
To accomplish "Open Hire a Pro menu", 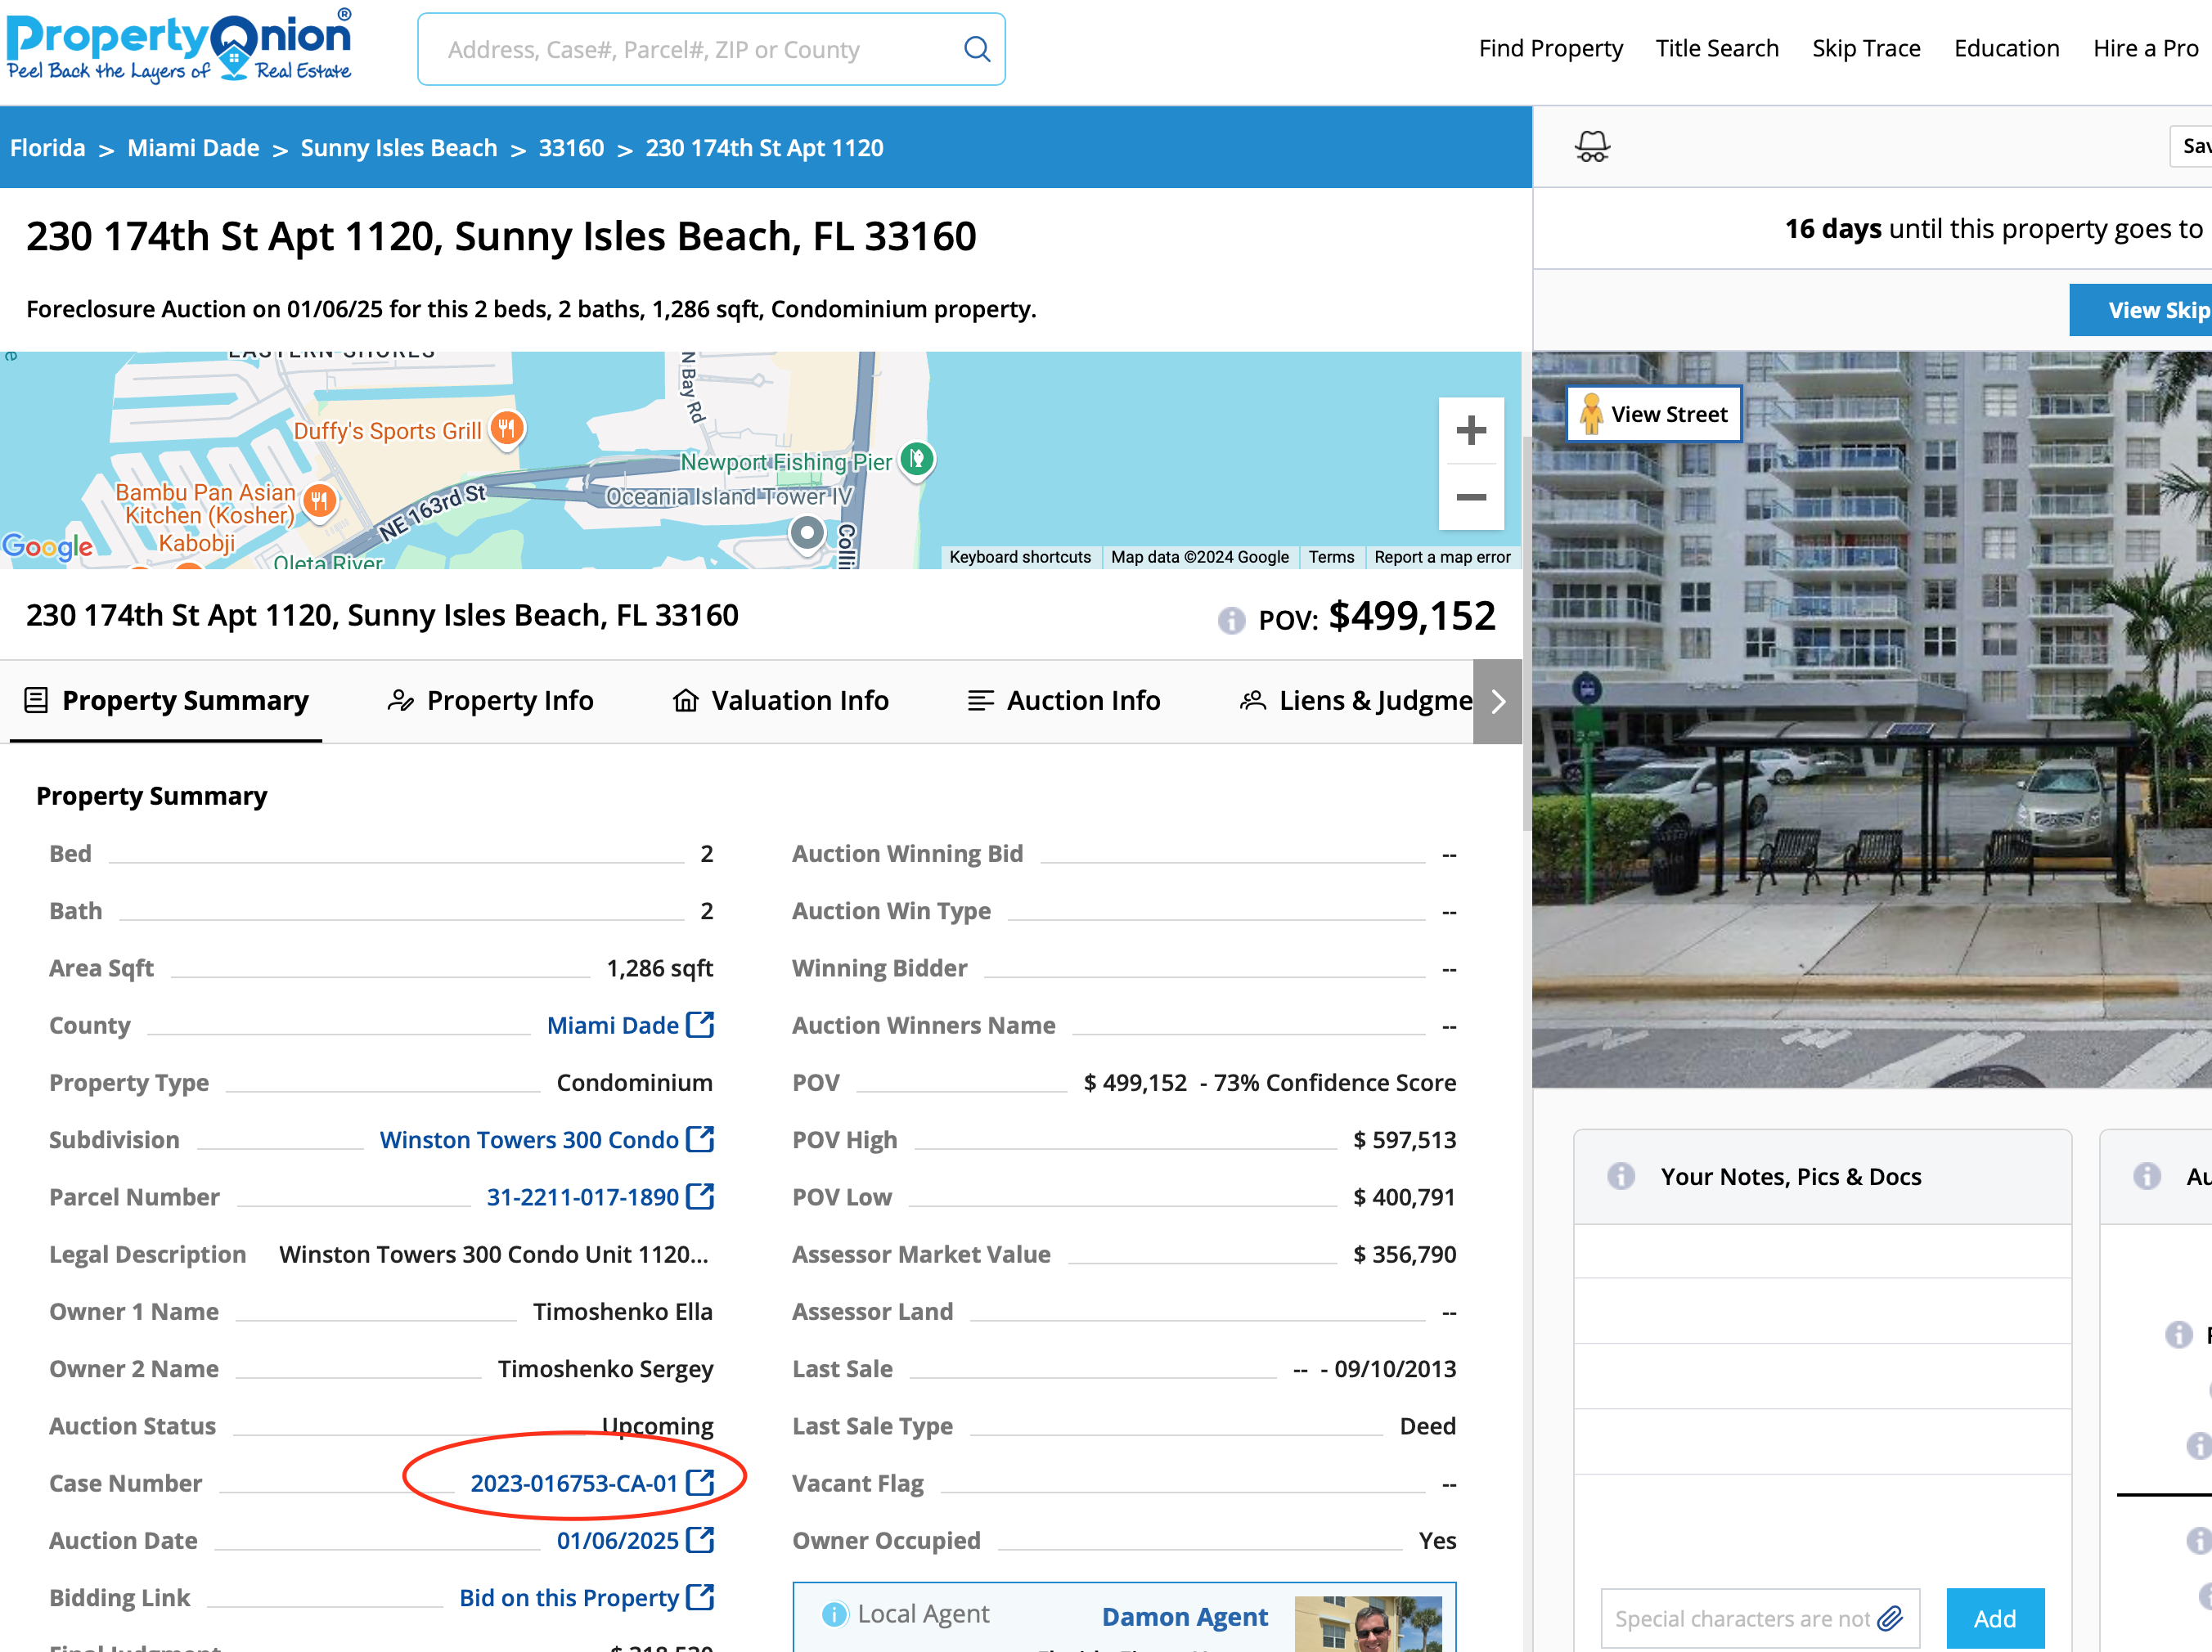I will click(x=2146, y=48).
